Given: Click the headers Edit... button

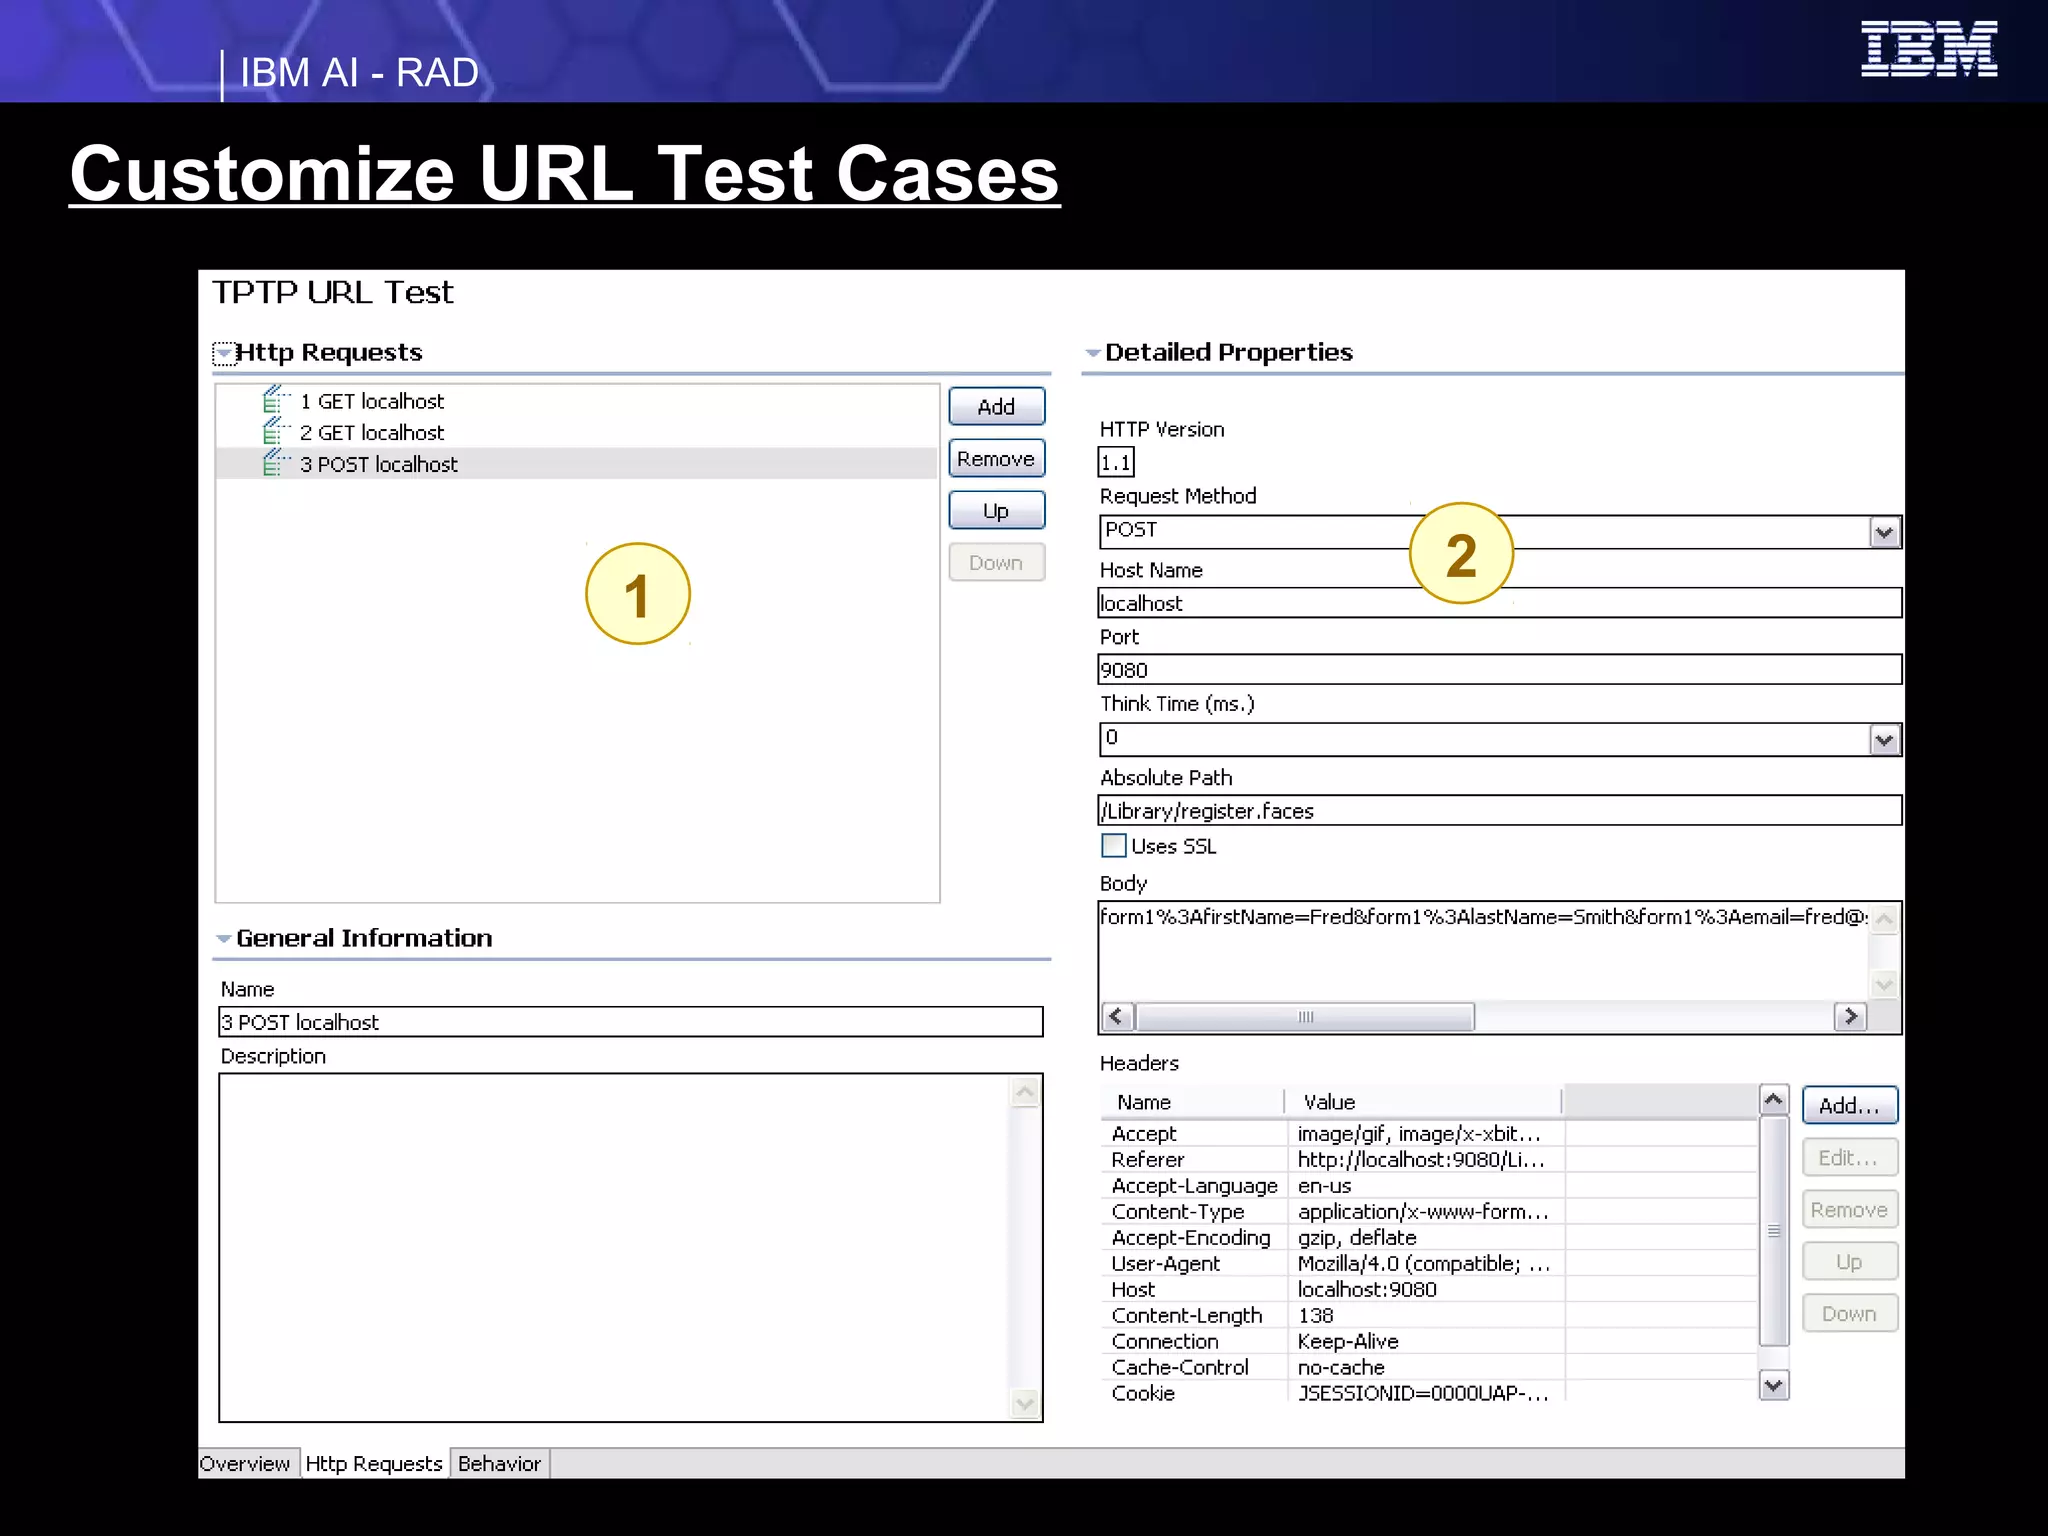Looking at the screenshot, I should (1850, 1158).
